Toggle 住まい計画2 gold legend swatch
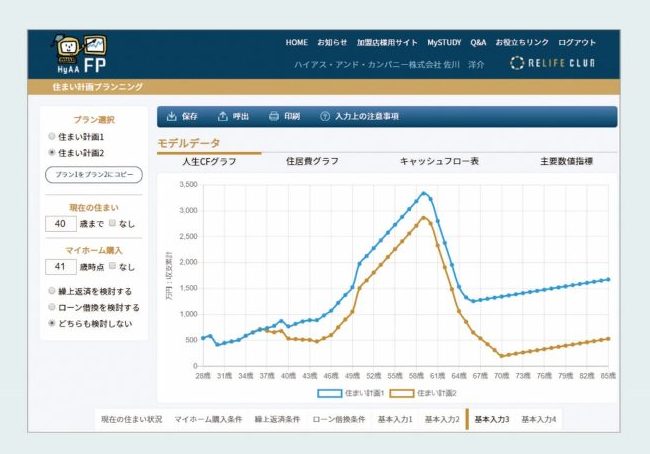Image resolution: width=650 pixels, height=454 pixels. [x=402, y=393]
